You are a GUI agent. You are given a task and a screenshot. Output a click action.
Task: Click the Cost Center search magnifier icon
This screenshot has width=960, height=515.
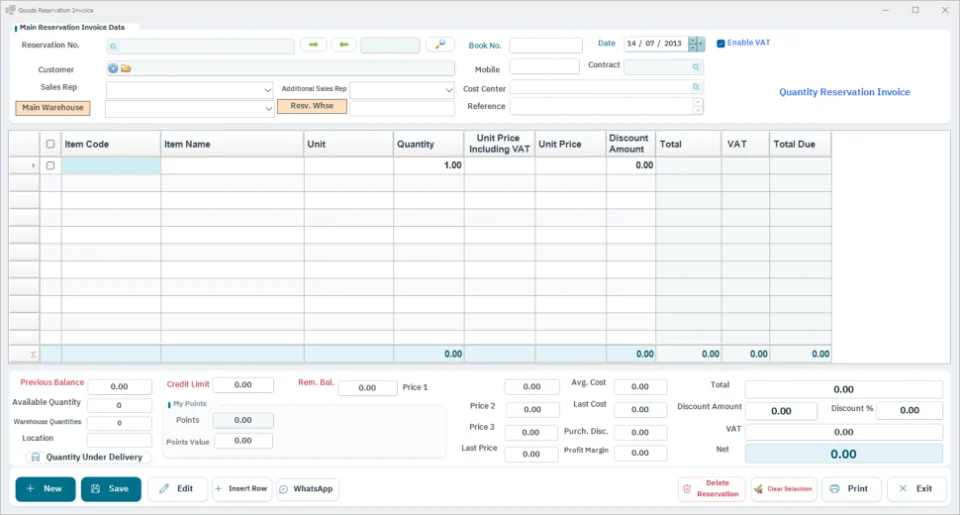tap(696, 87)
